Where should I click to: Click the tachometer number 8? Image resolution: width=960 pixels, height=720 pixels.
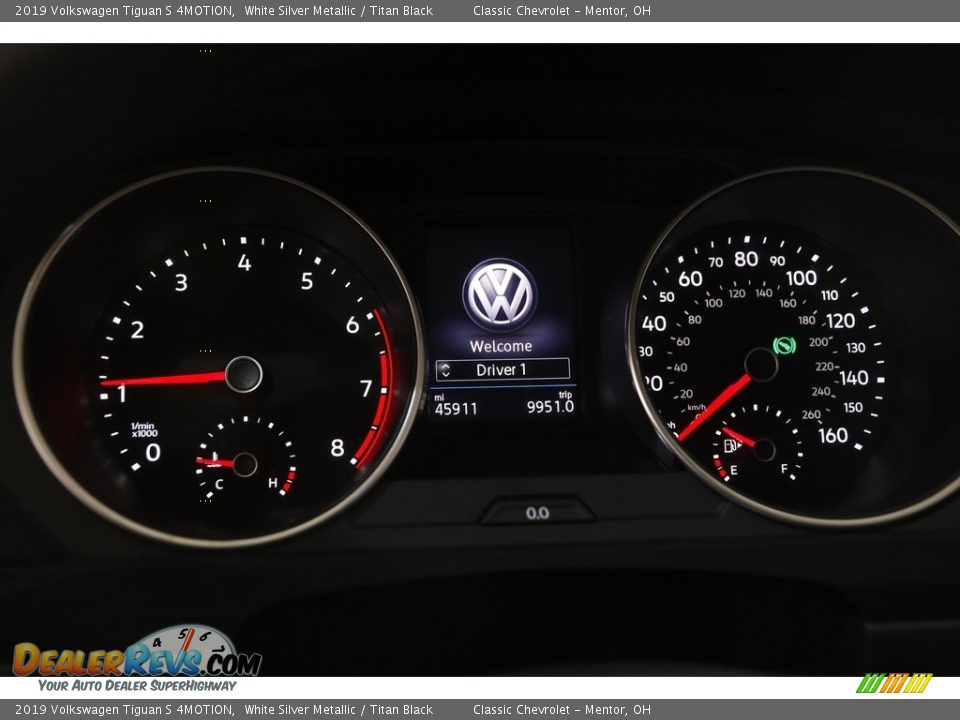pos(337,448)
